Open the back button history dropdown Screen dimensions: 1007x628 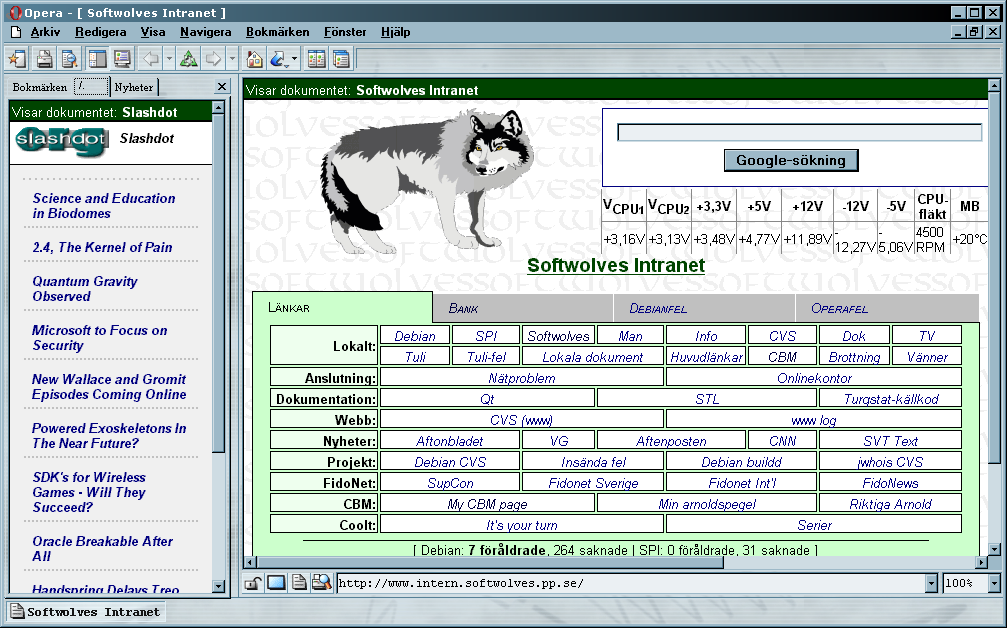point(167,59)
